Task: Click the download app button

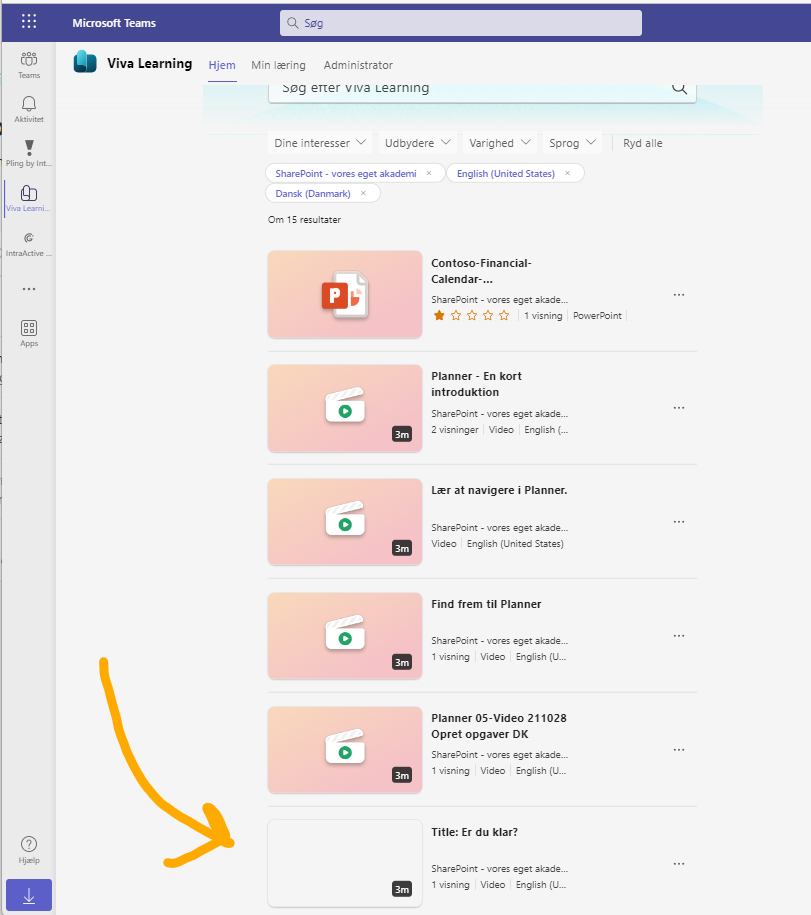Action: point(29,895)
